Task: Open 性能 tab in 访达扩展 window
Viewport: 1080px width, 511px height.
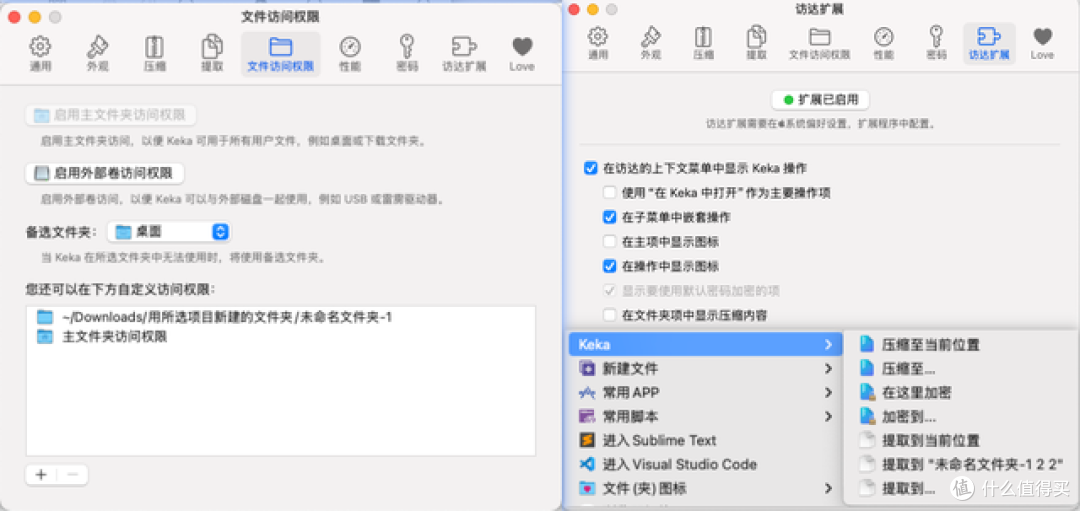Action: (x=884, y=43)
